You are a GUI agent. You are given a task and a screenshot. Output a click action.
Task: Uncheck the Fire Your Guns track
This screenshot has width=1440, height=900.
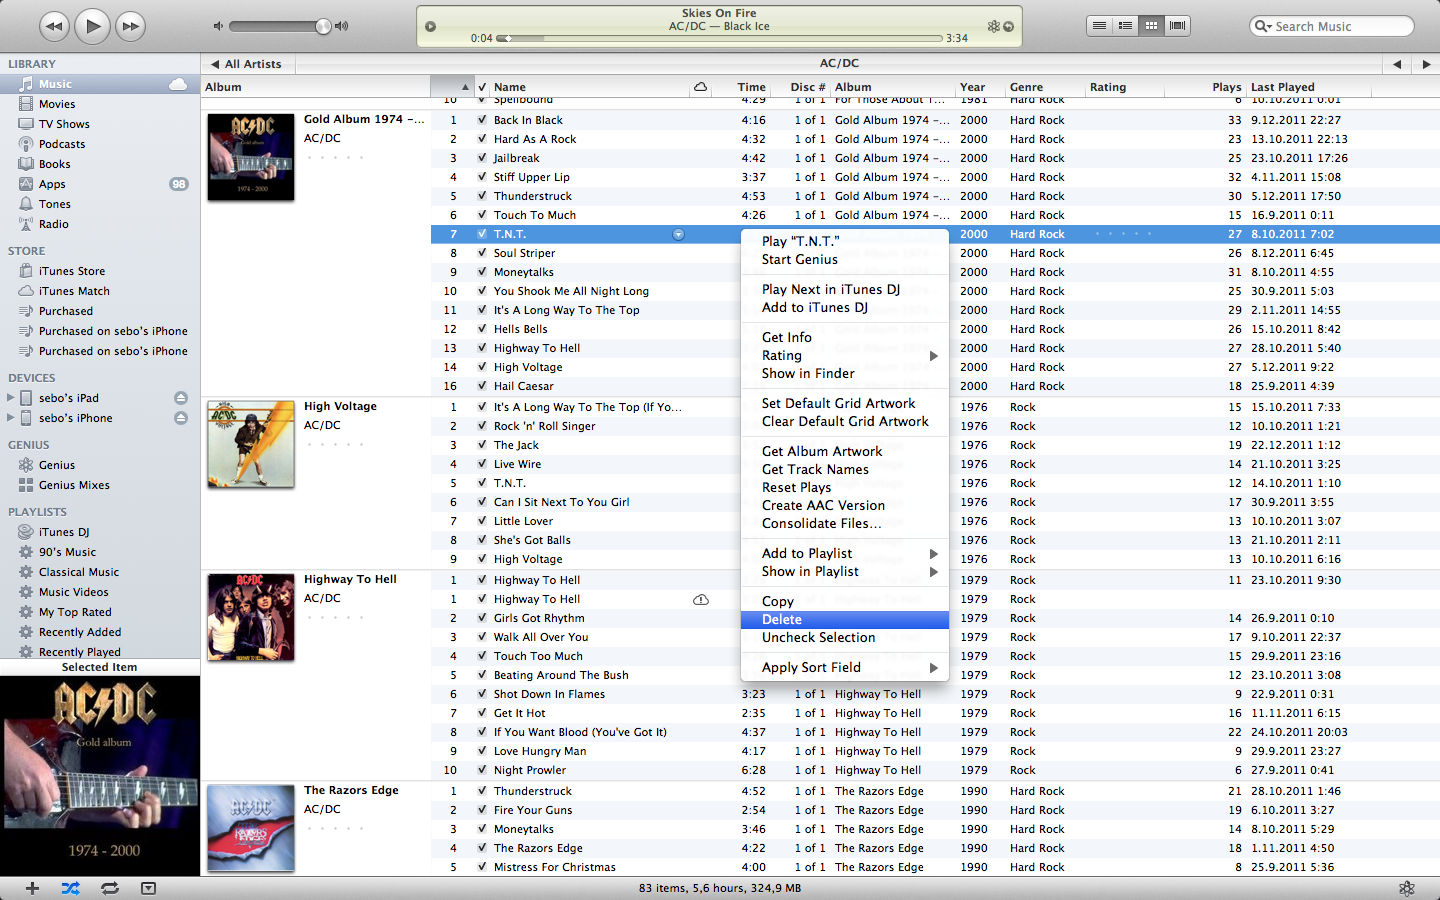coord(482,810)
